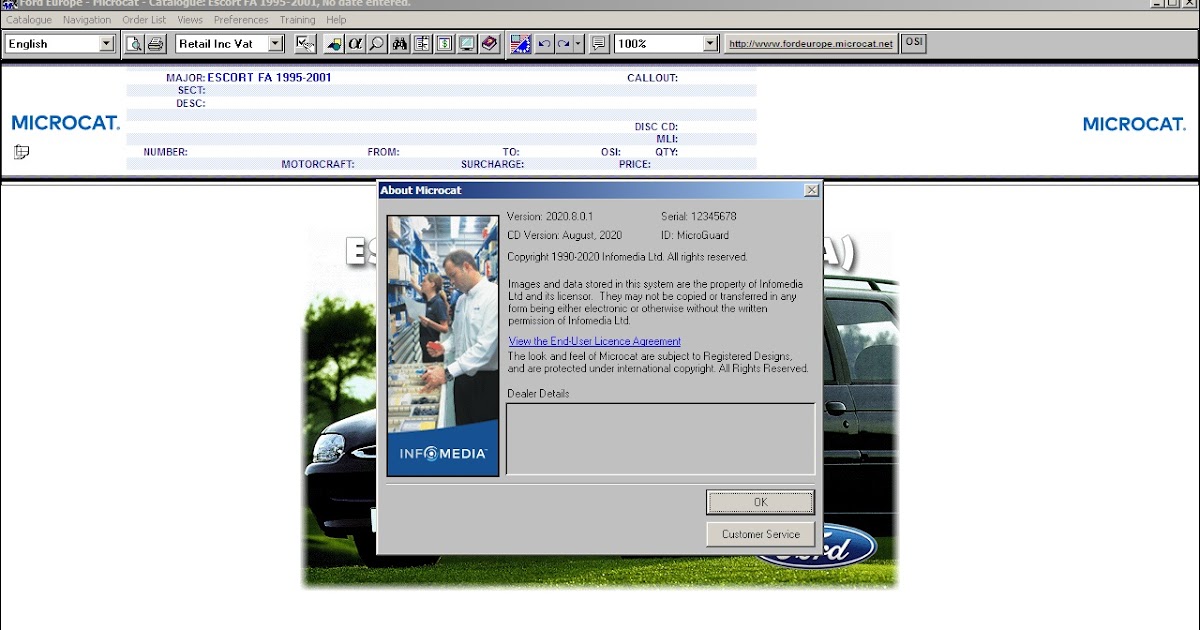
Task: Open the dollar pricing tool
Action: click(x=442, y=43)
